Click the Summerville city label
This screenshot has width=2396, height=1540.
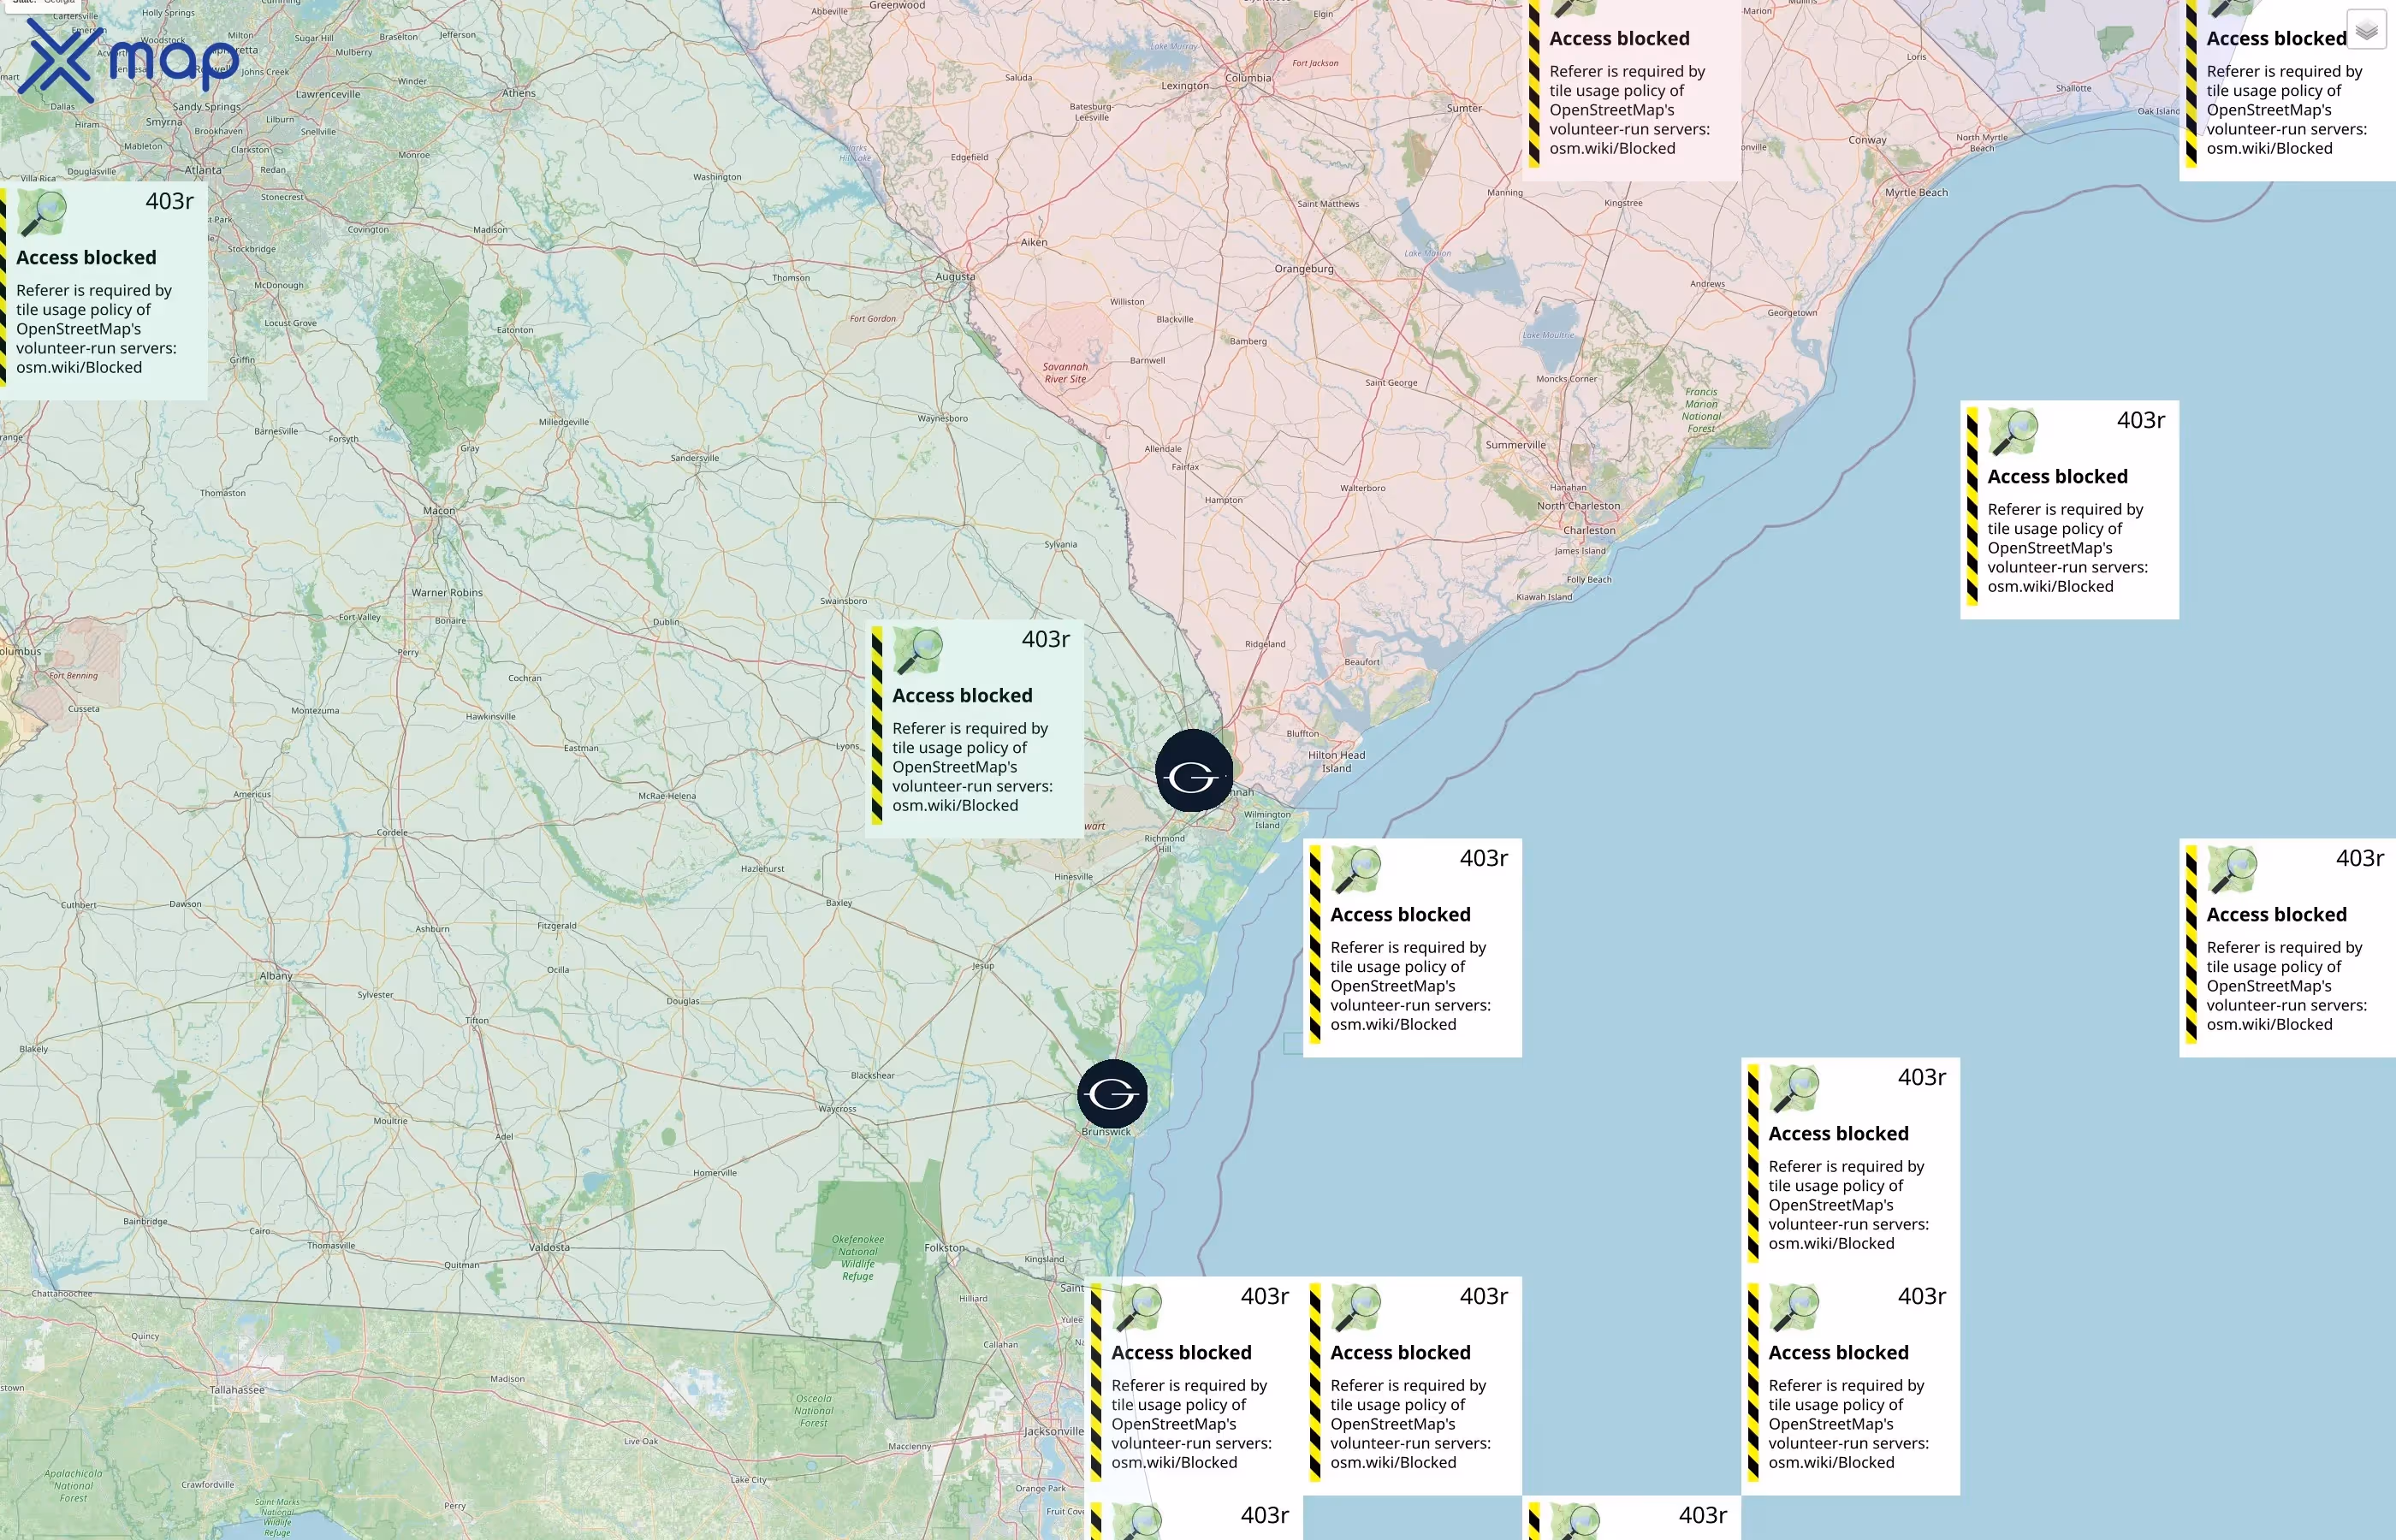[x=1515, y=445]
